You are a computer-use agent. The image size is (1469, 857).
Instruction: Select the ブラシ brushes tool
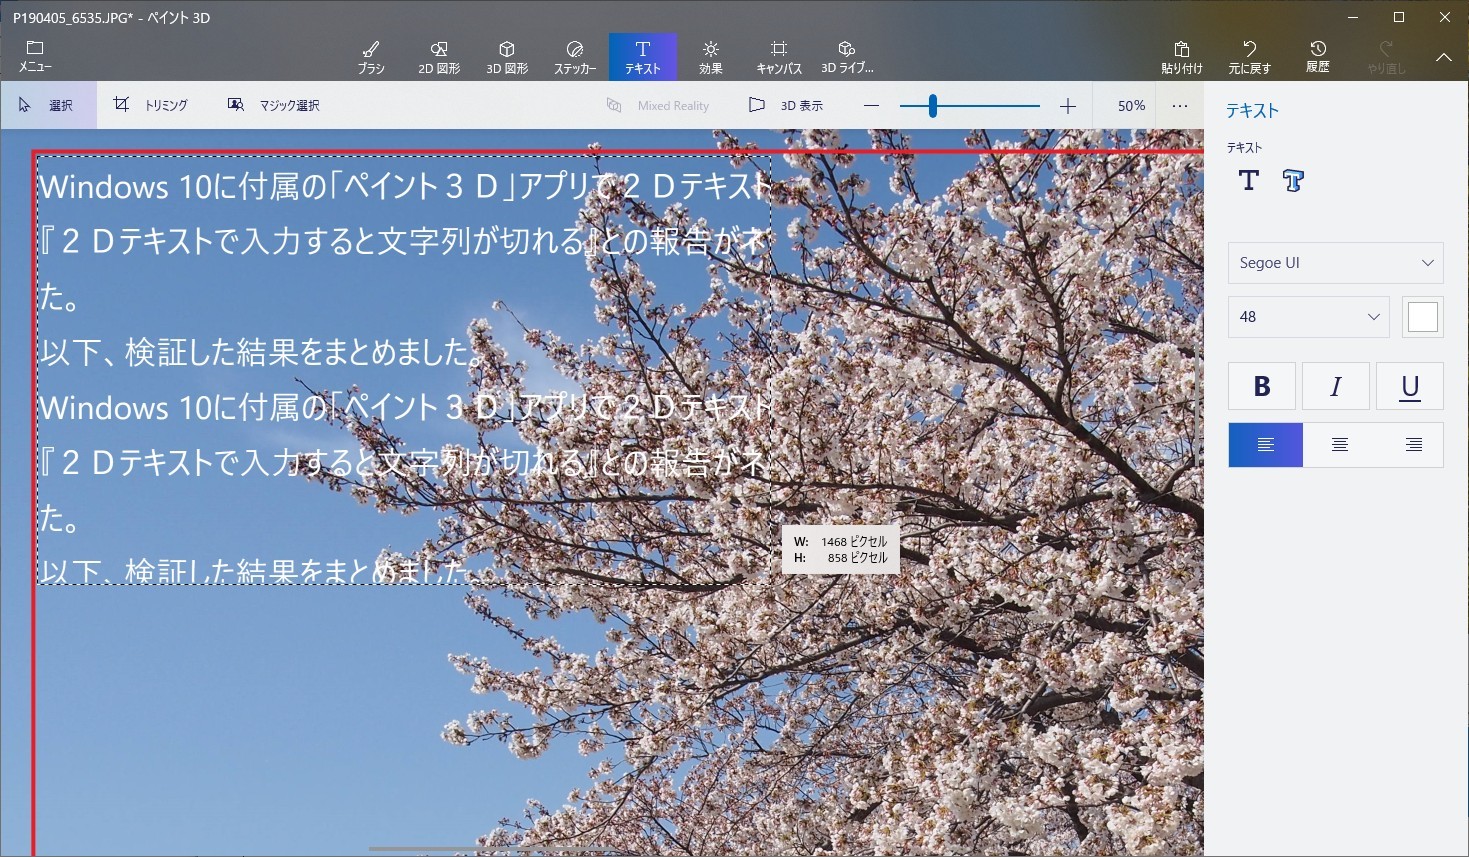[x=371, y=57]
